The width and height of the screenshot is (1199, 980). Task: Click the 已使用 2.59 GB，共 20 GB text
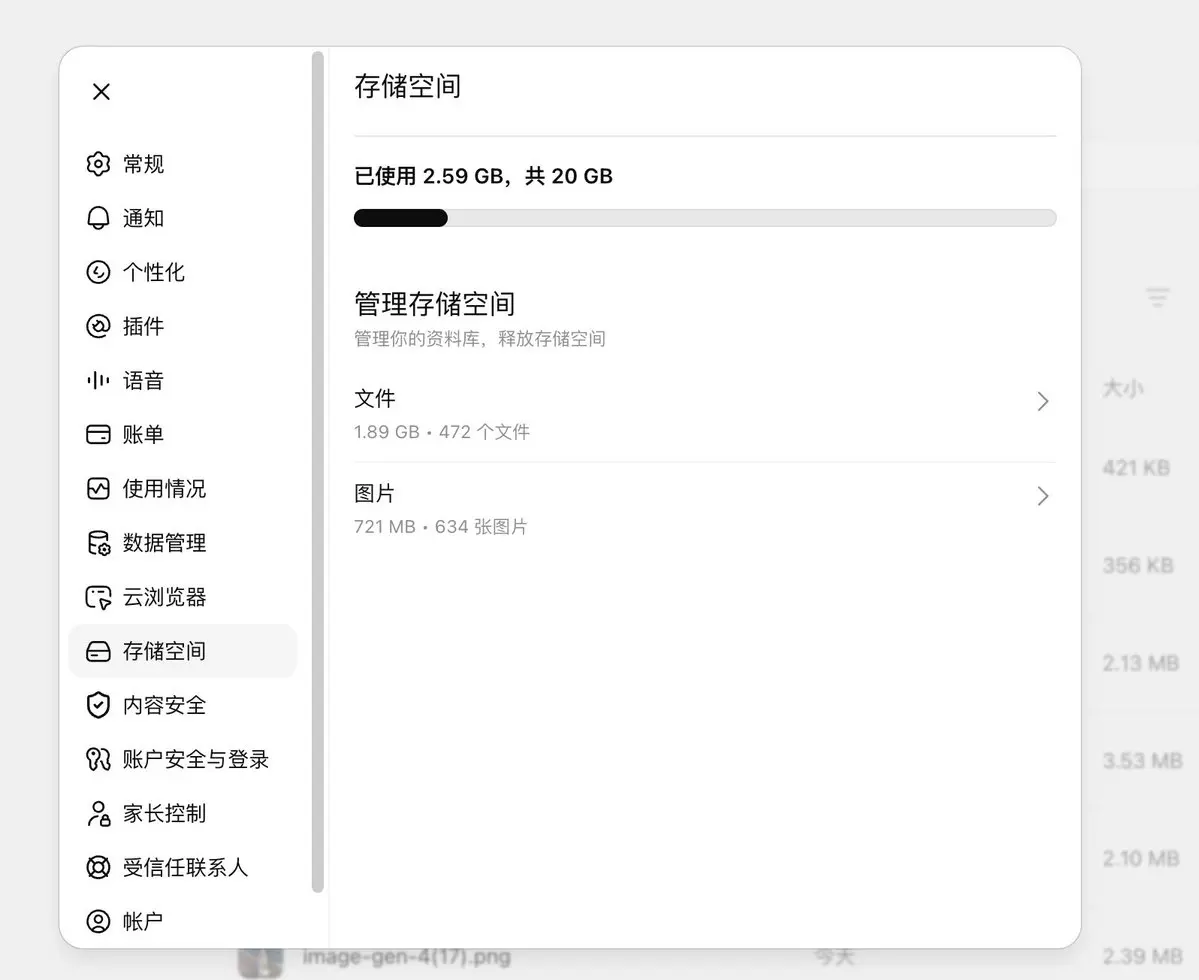point(483,177)
